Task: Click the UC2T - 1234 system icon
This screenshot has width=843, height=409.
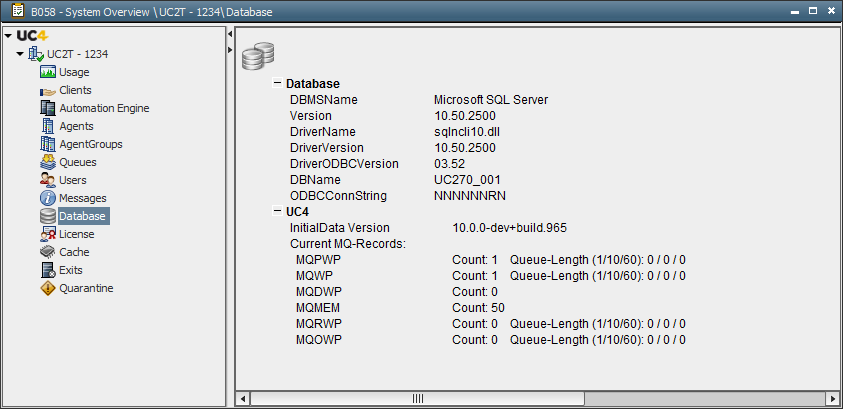Action: (36, 54)
